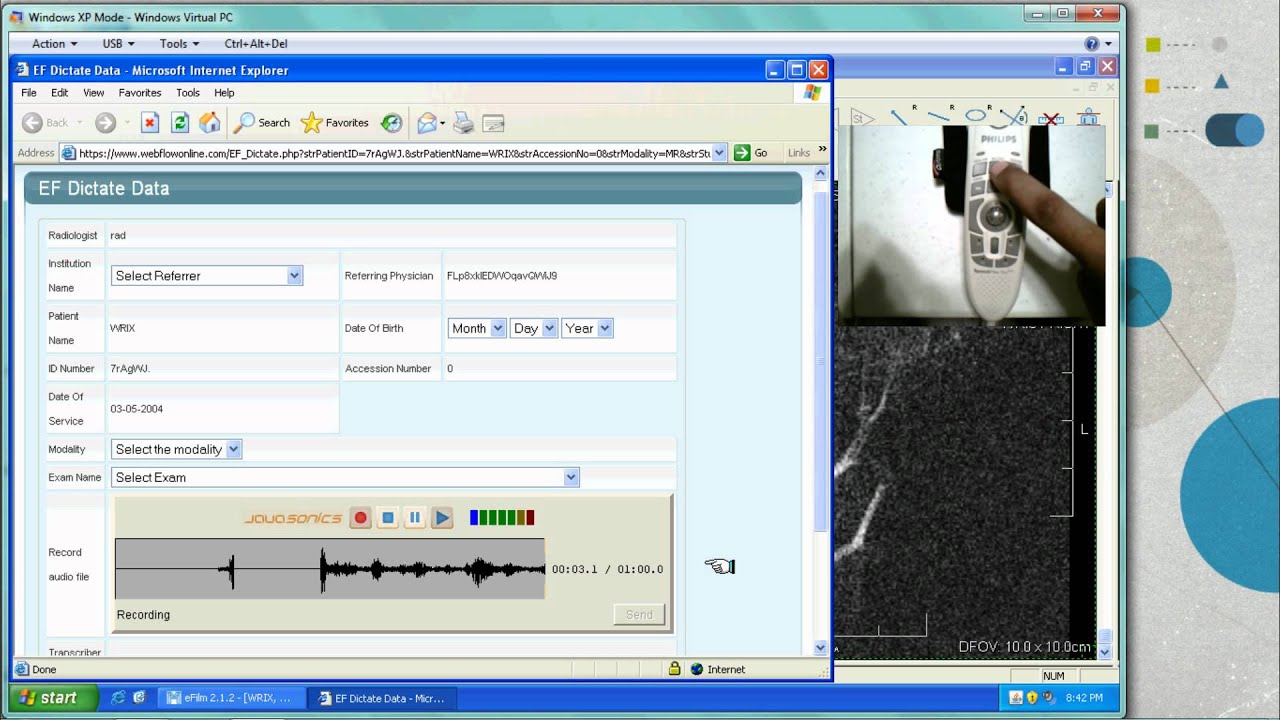Expand the Select Exam dropdown
Screen dimensions: 1280x720
pyautogui.click(x=345, y=477)
